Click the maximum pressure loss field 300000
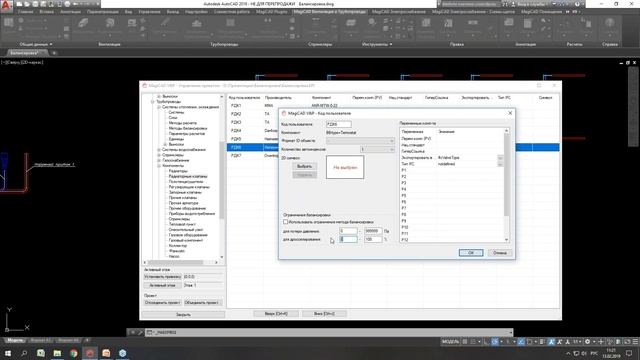The image size is (640, 360). coord(373,231)
